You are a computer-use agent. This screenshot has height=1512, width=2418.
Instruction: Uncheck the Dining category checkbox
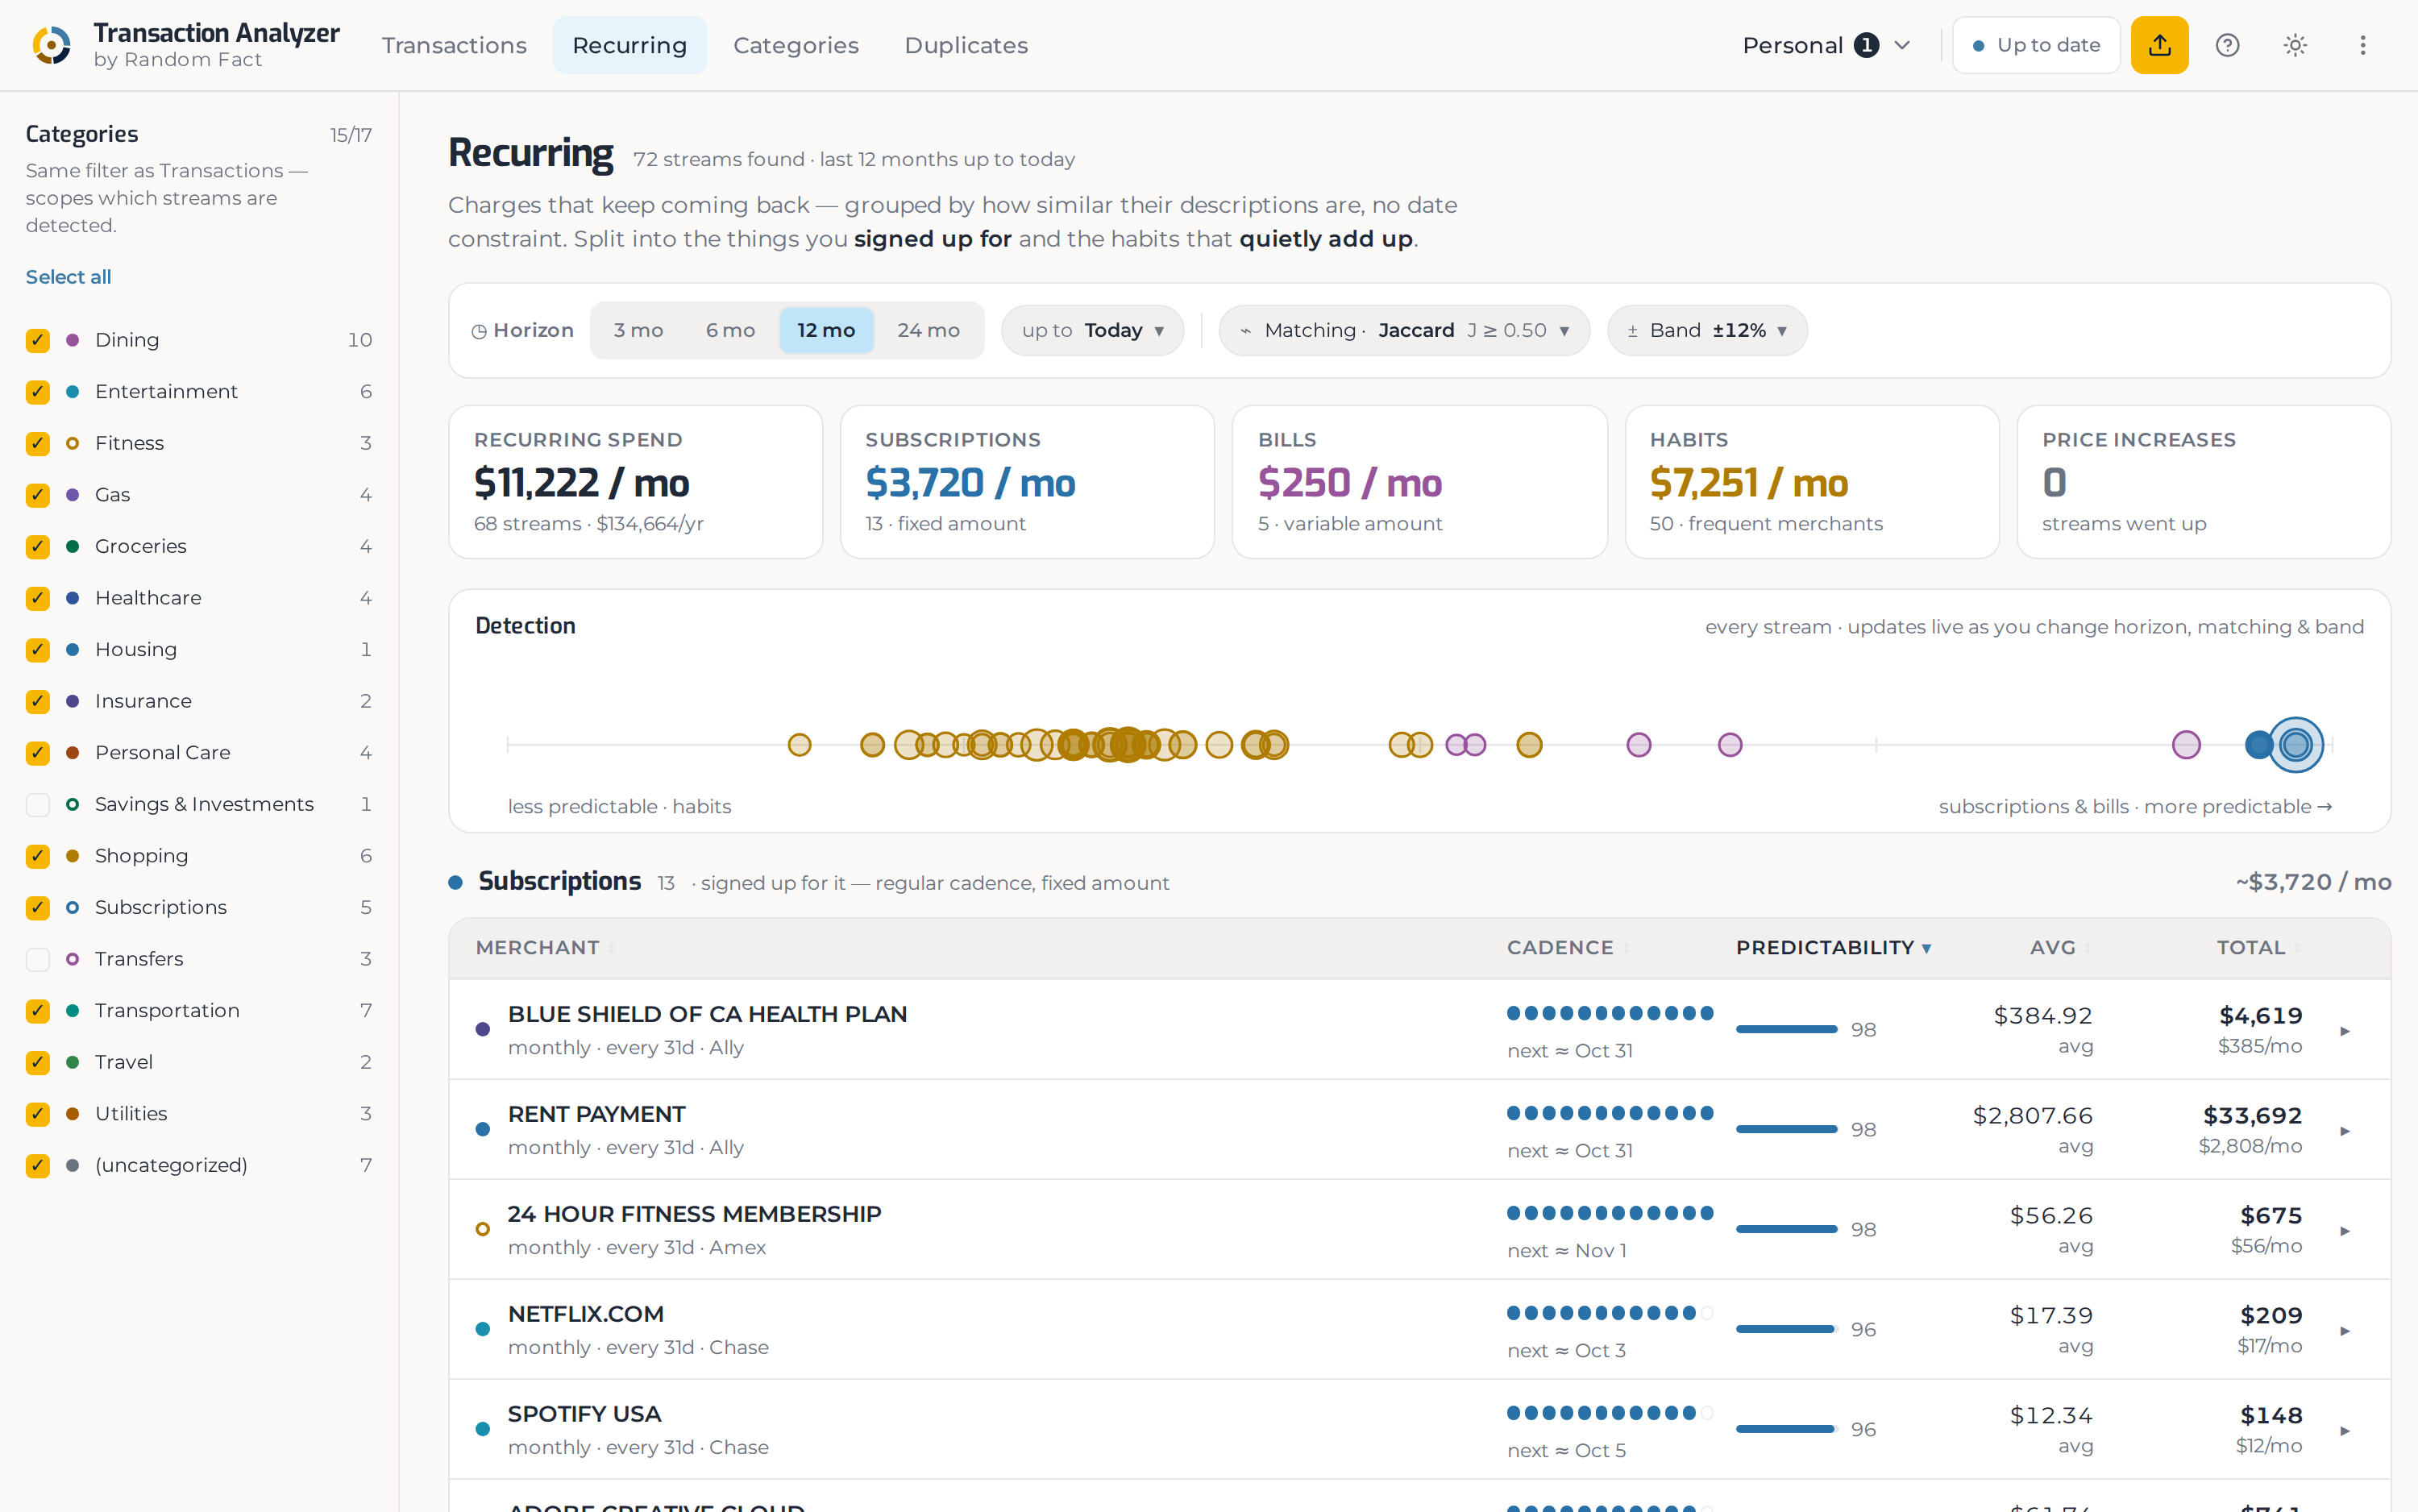[38, 340]
